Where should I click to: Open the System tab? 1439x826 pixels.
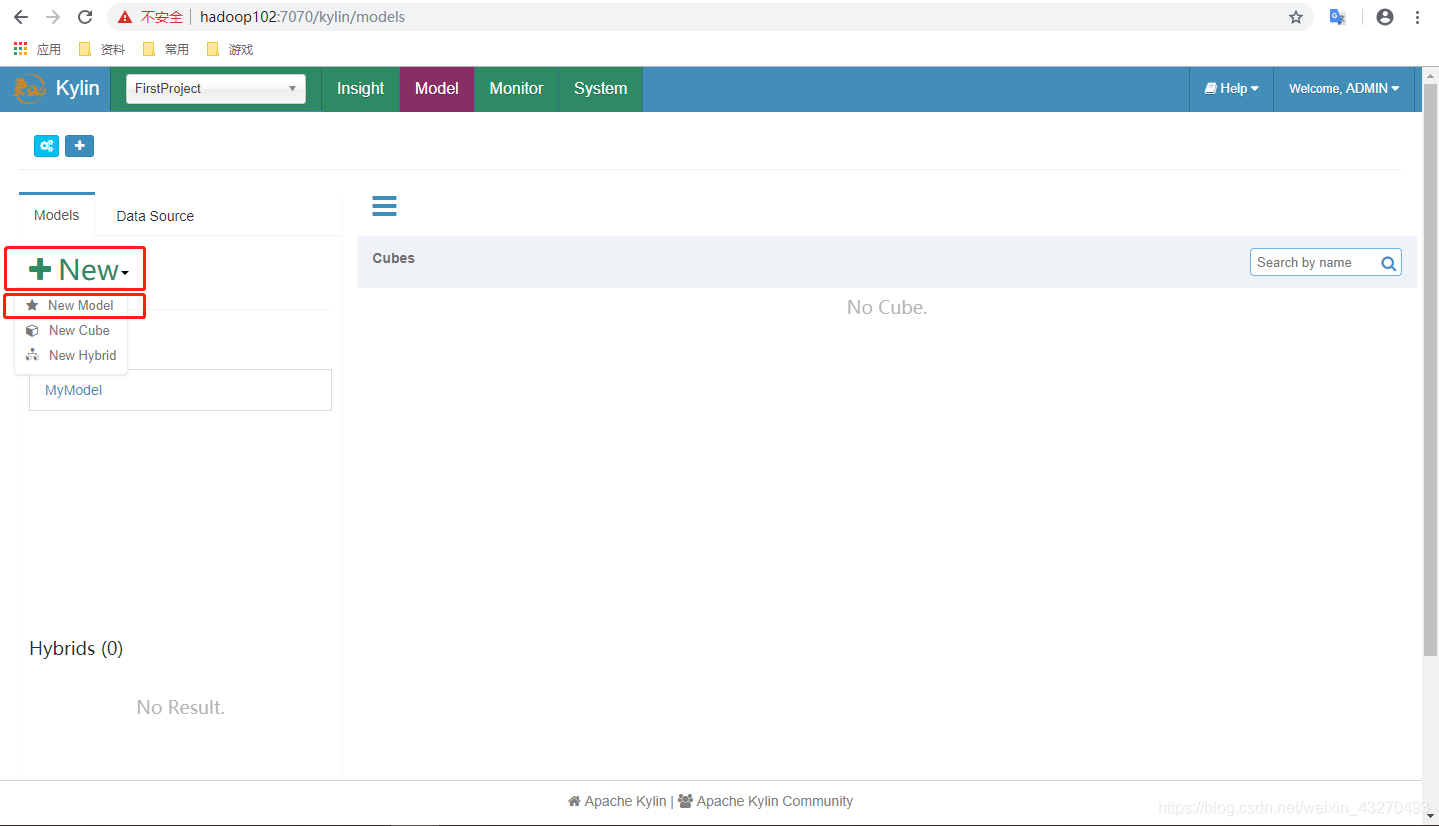coord(600,88)
